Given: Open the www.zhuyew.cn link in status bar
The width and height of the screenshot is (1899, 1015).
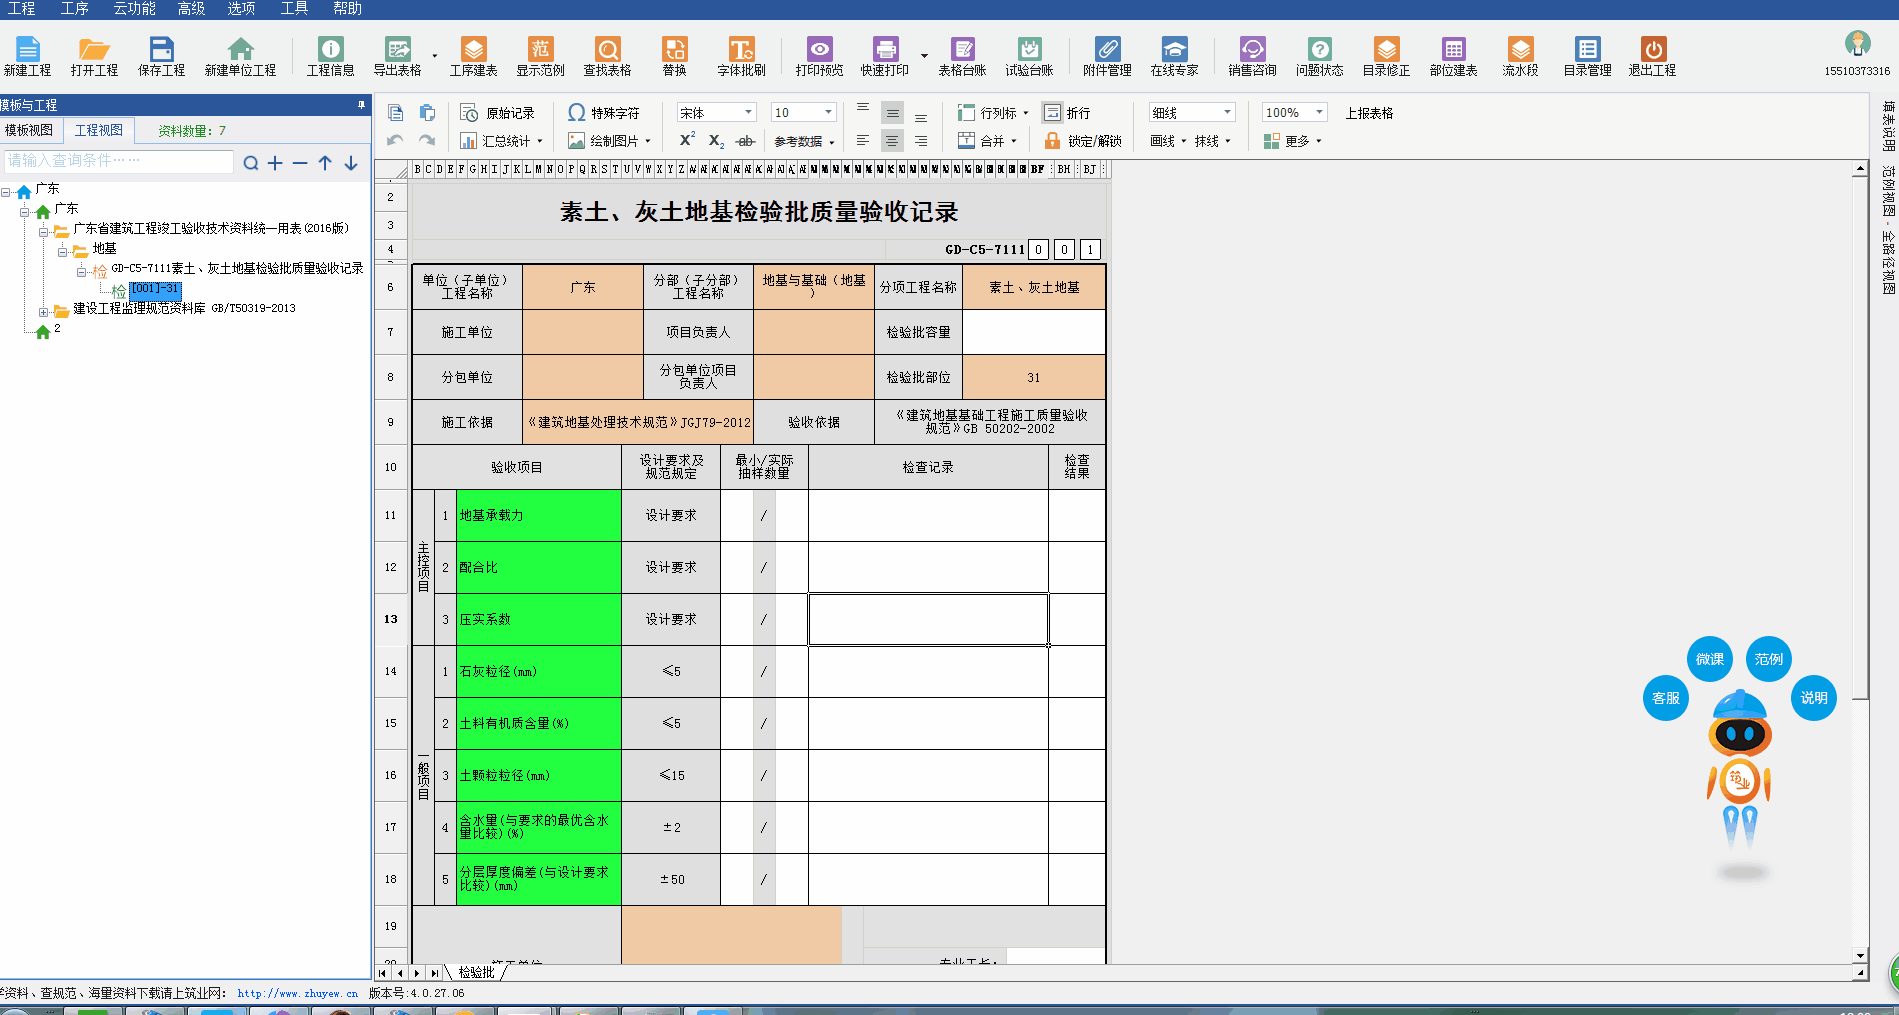Looking at the screenshot, I should pos(297,993).
